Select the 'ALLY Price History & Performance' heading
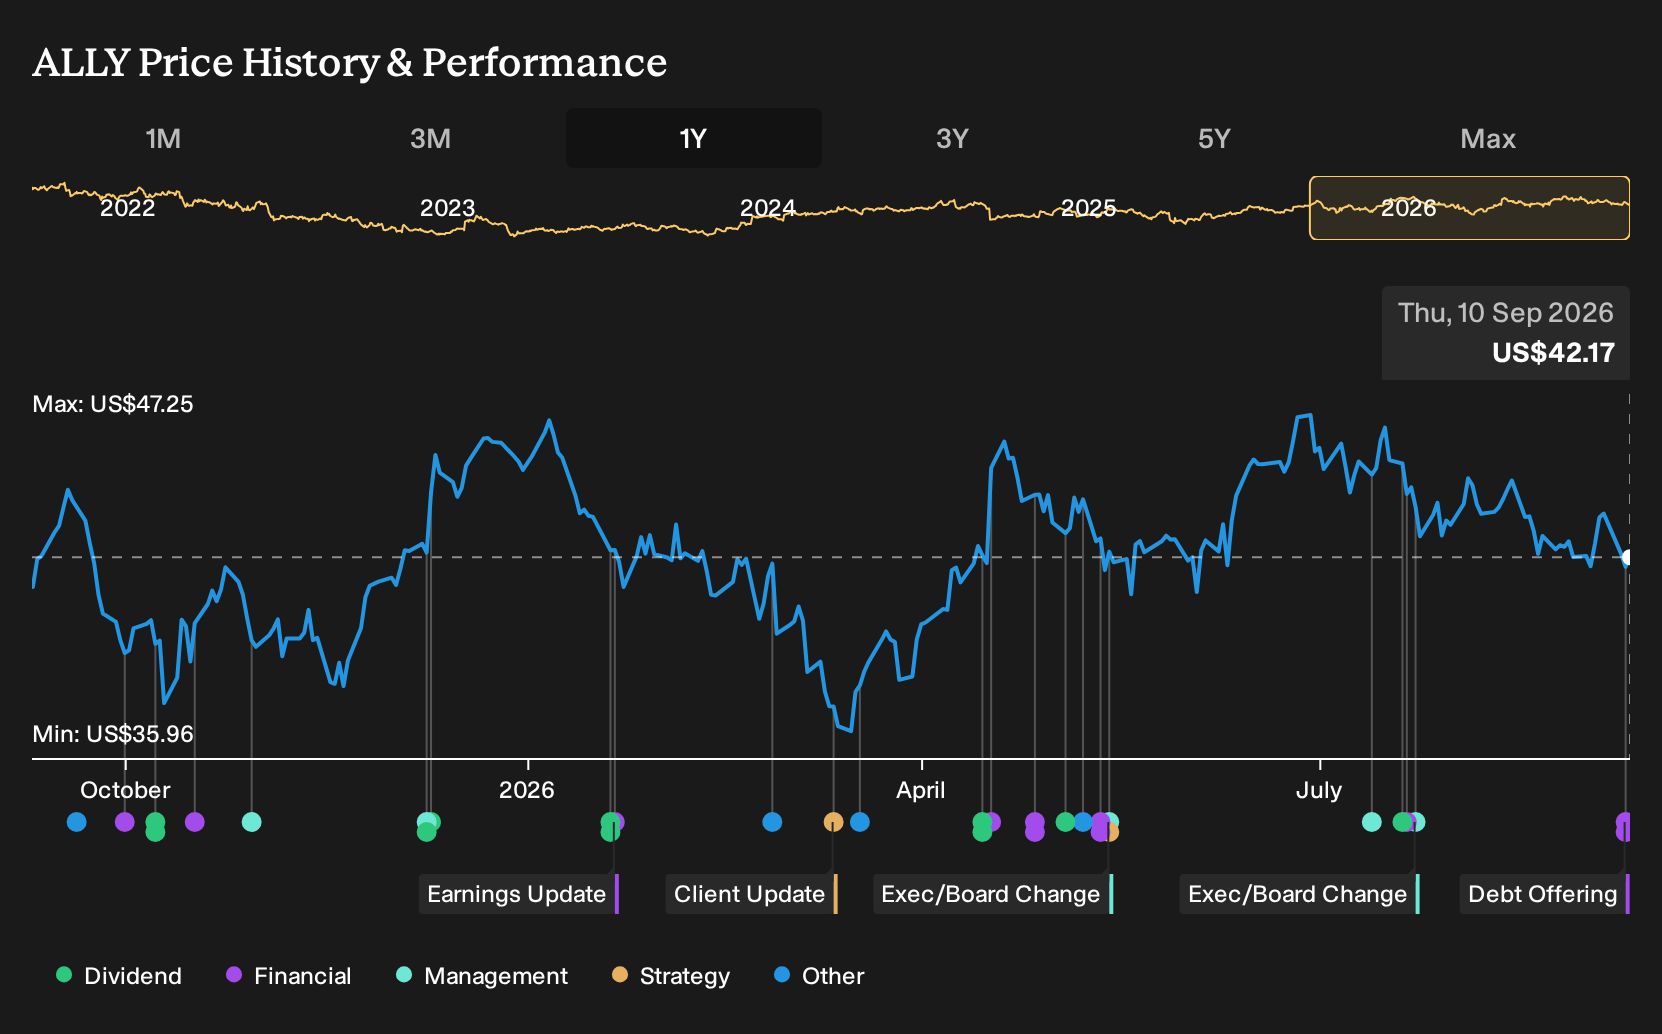This screenshot has width=1662, height=1034. (350, 62)
